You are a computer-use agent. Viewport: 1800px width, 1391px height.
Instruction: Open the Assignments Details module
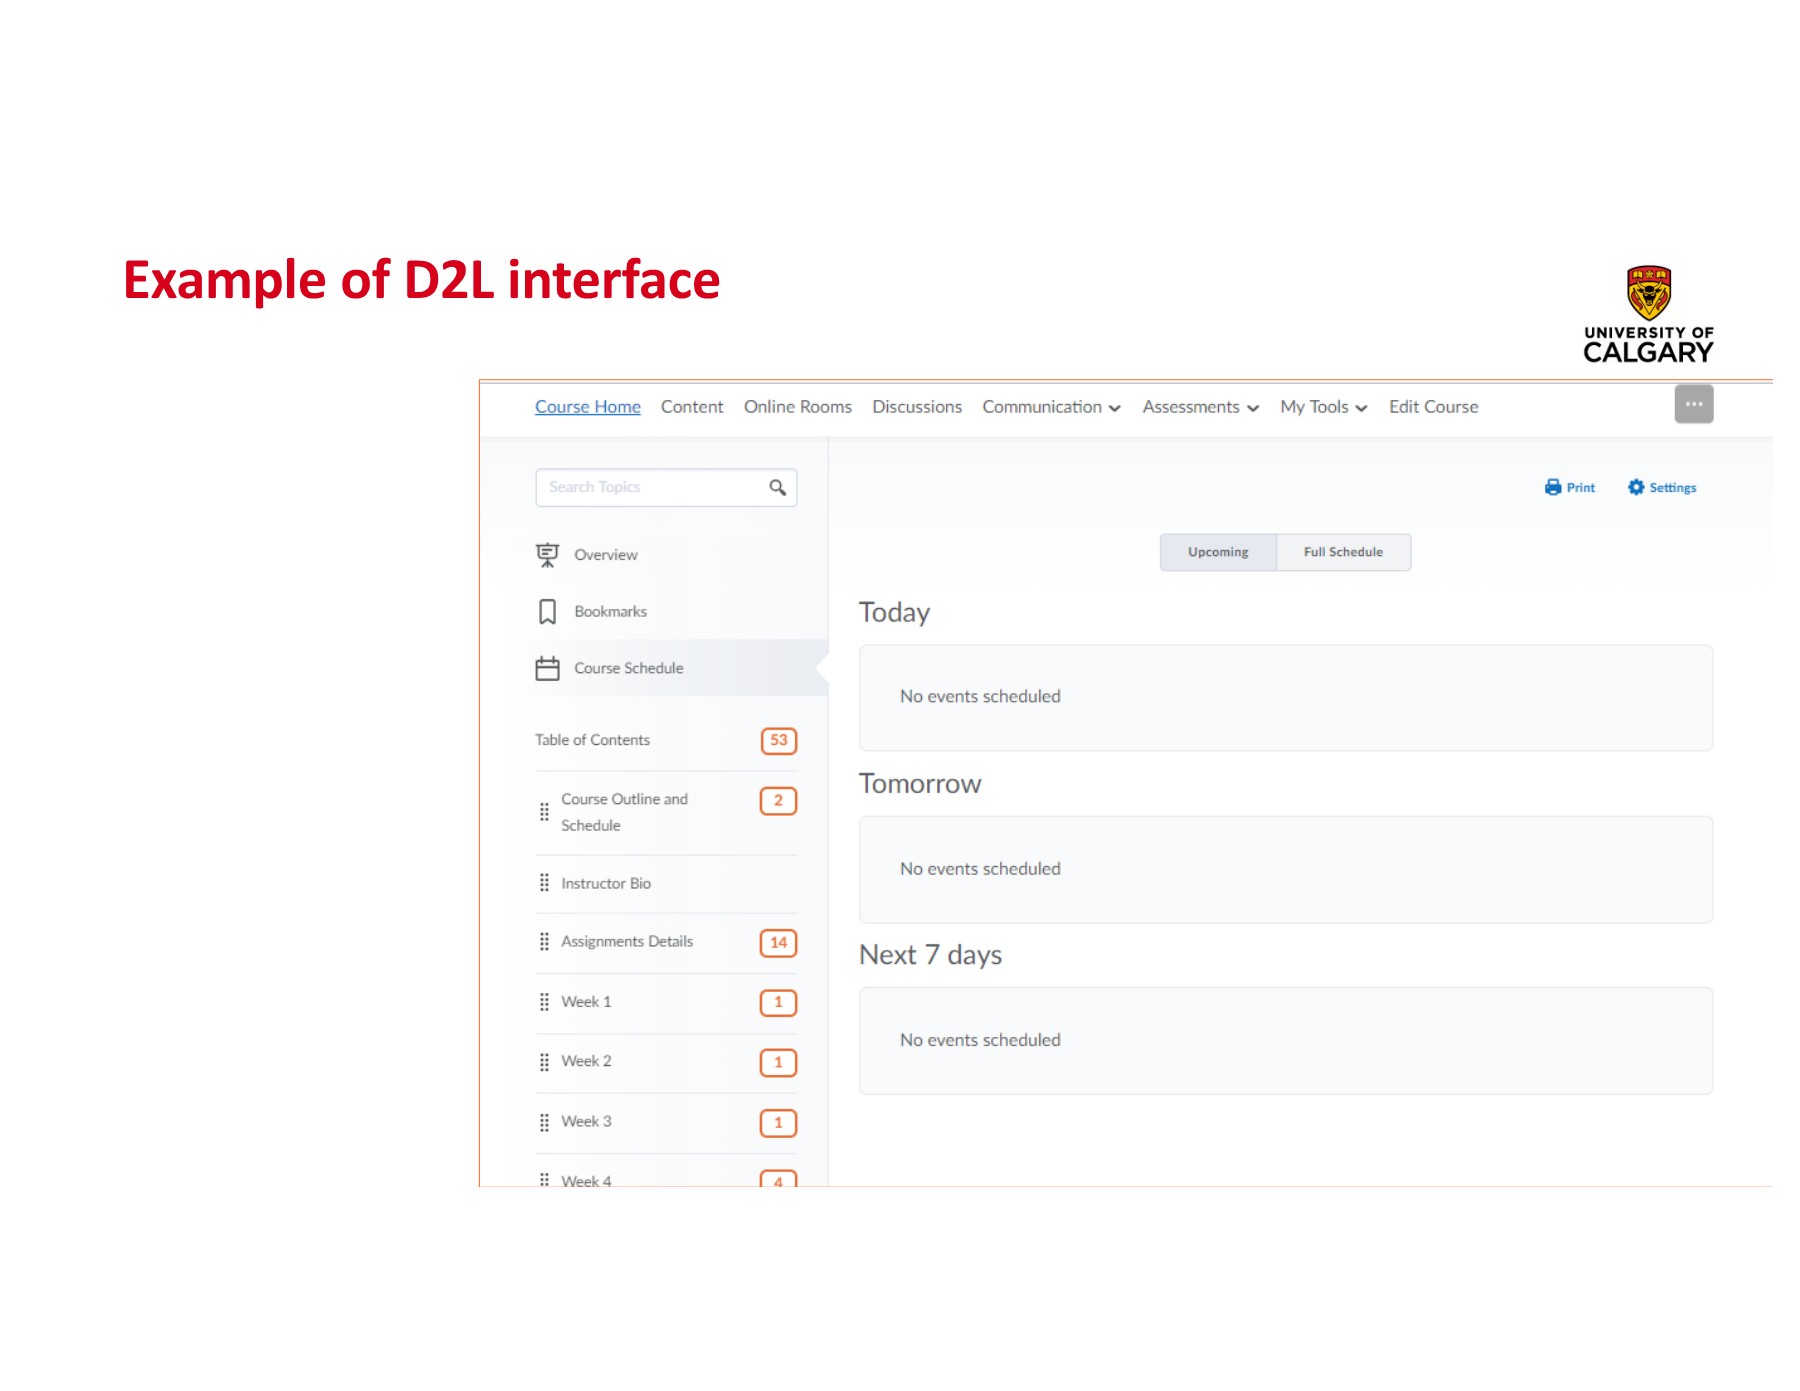click(627, 942)
